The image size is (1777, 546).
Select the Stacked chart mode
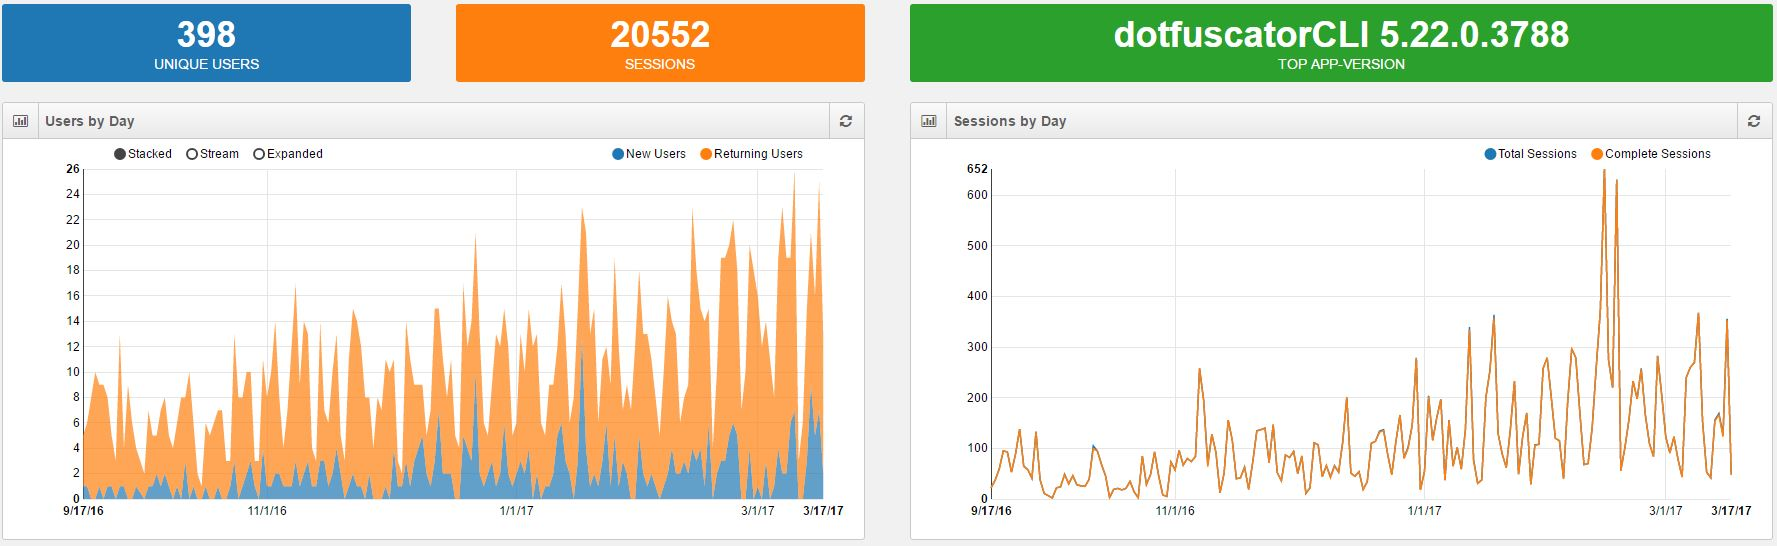(143, 154)
